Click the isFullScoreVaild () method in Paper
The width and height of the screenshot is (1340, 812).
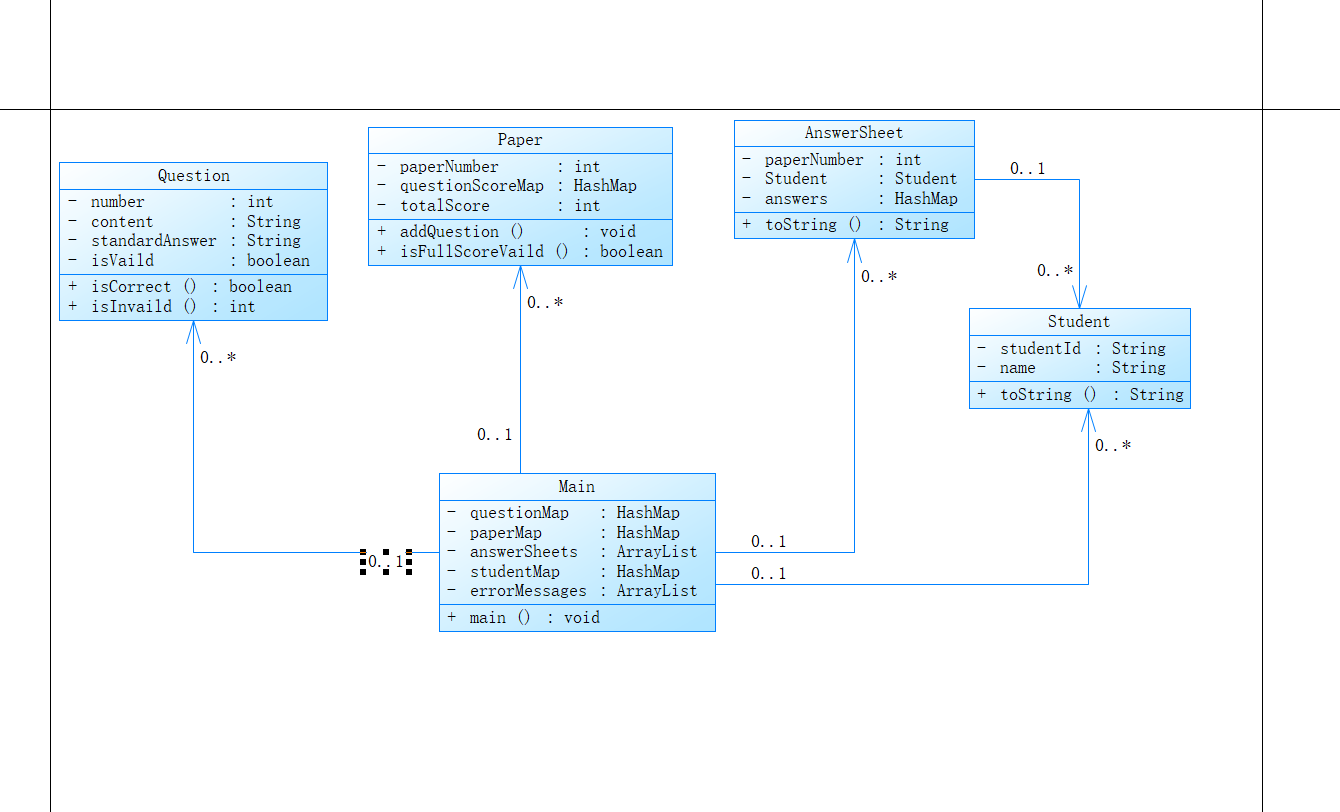pos(520,252)
